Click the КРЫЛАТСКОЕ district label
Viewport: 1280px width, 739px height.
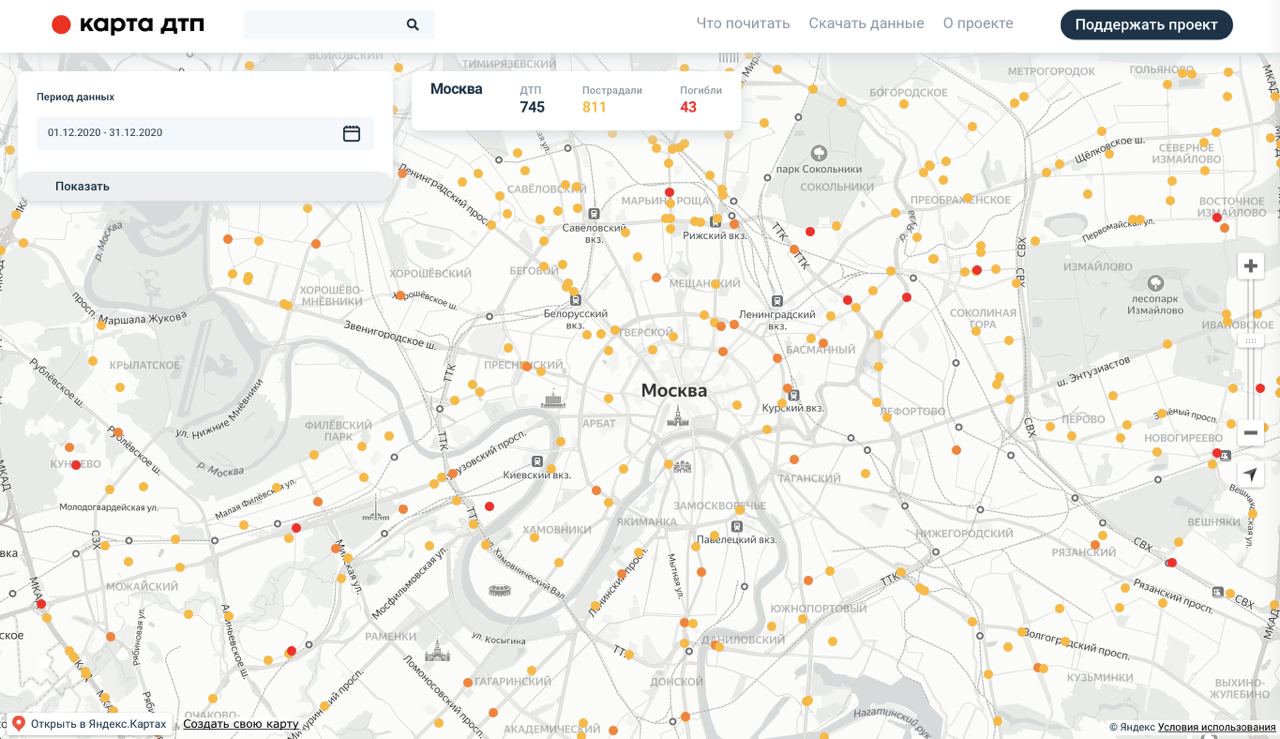tap(145, 365)
